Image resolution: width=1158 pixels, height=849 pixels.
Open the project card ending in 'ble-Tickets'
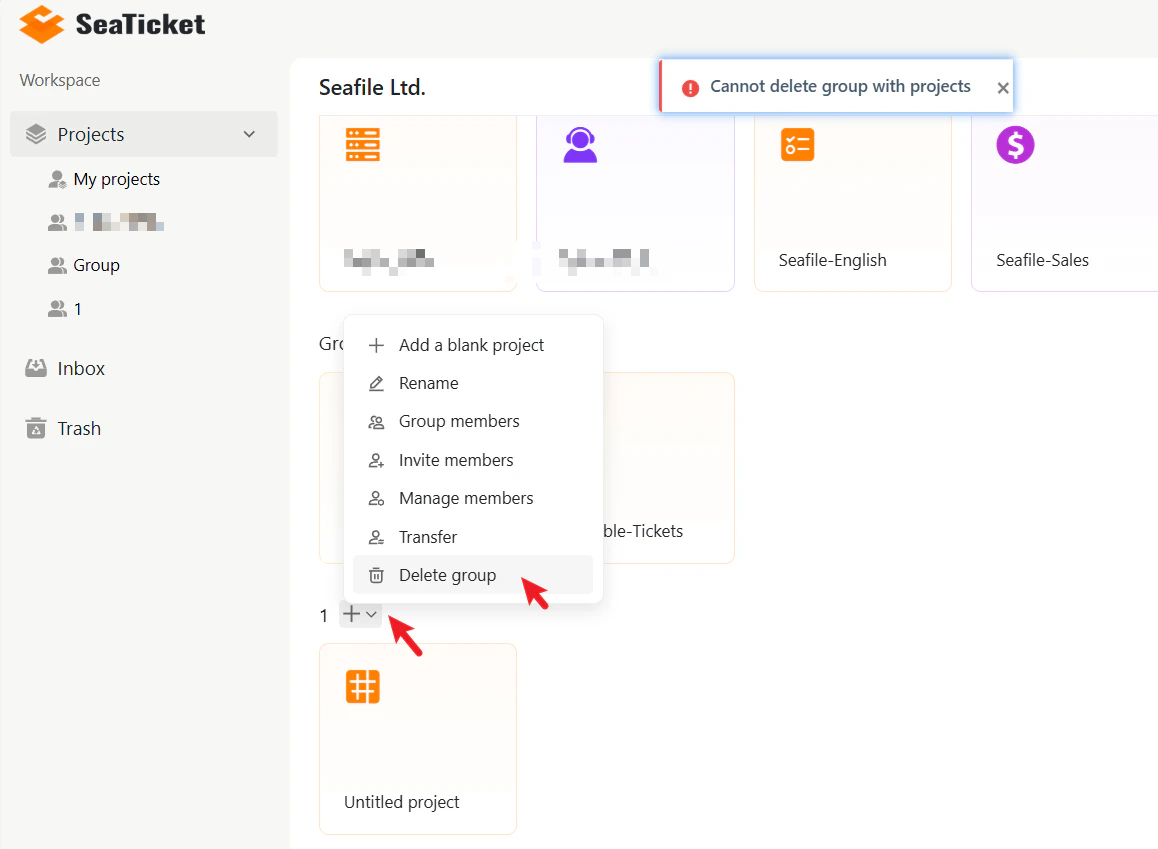668,468
